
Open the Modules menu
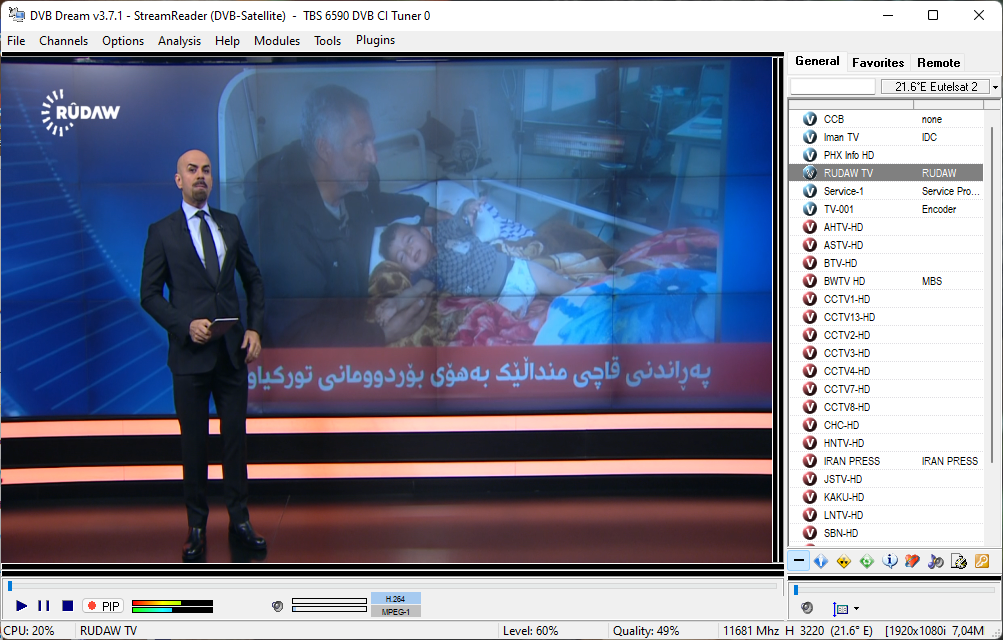277,41
